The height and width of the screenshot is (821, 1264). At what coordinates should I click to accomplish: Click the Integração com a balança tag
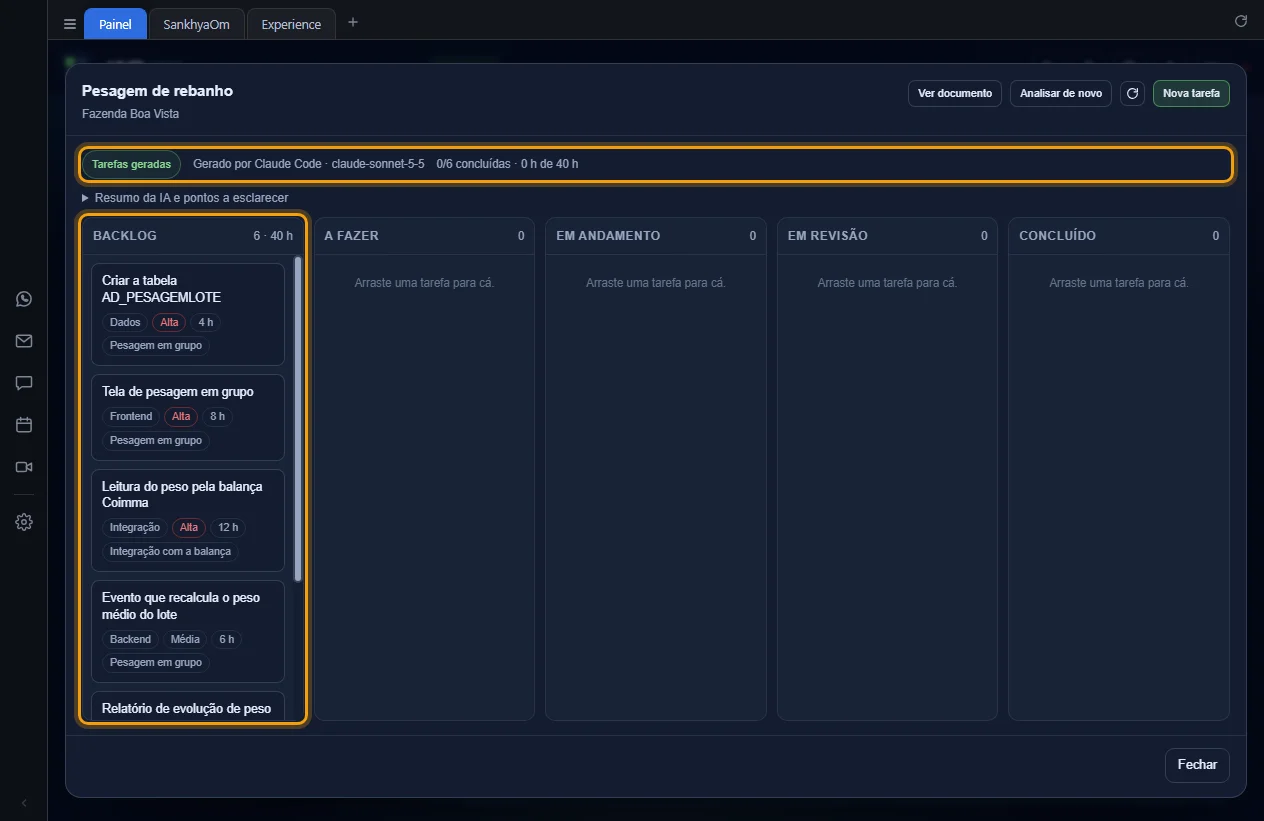pyautogui.click(x=170, y=552)
